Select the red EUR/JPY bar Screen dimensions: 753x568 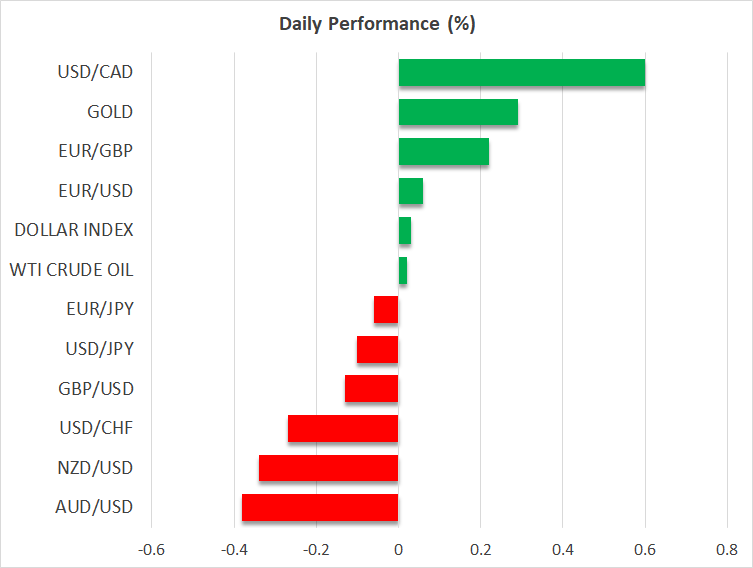click(x=386, y=310)
